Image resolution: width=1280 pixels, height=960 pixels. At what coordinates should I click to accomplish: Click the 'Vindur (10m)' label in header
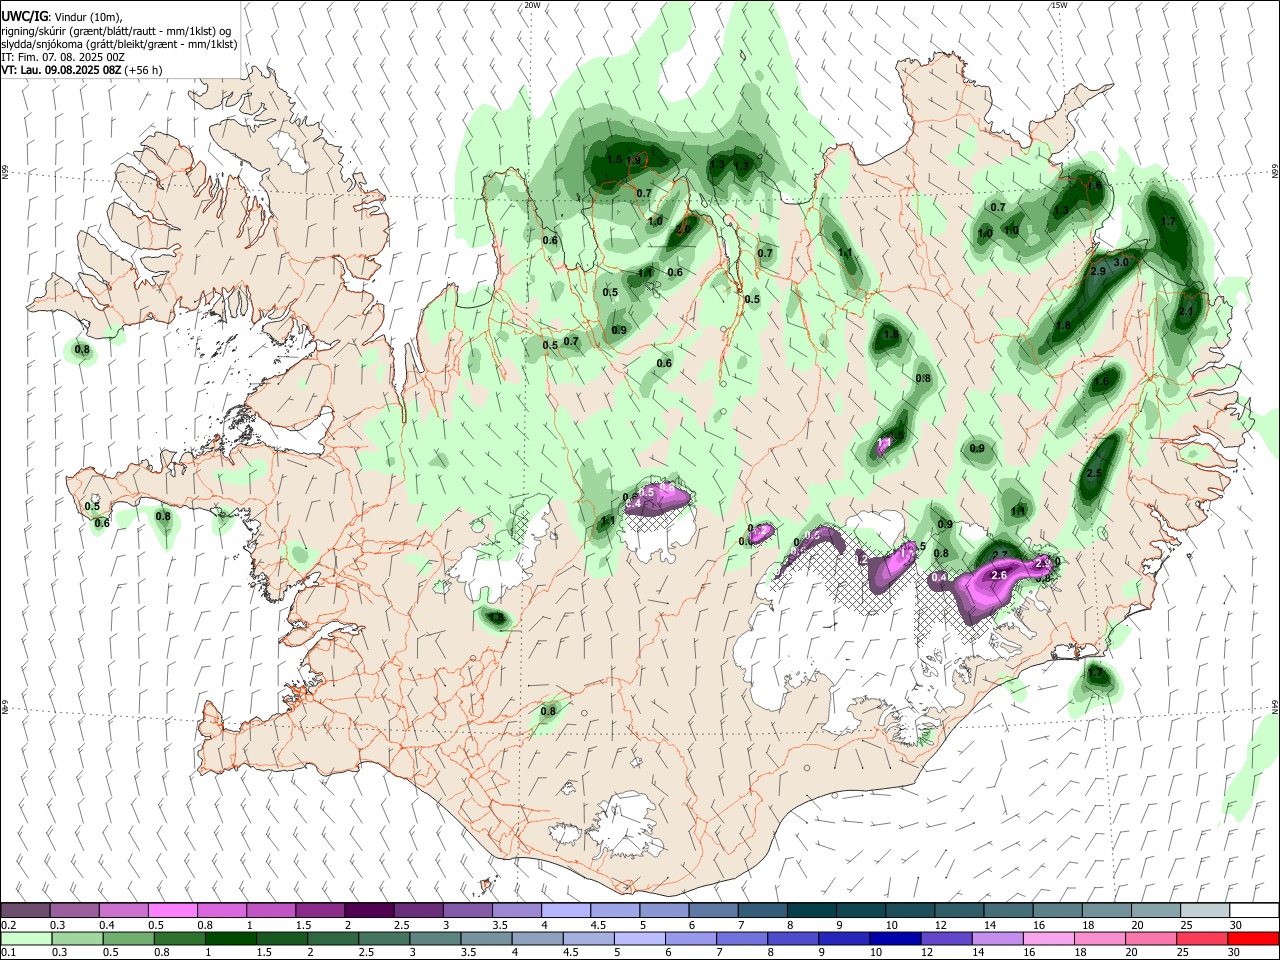88,17
